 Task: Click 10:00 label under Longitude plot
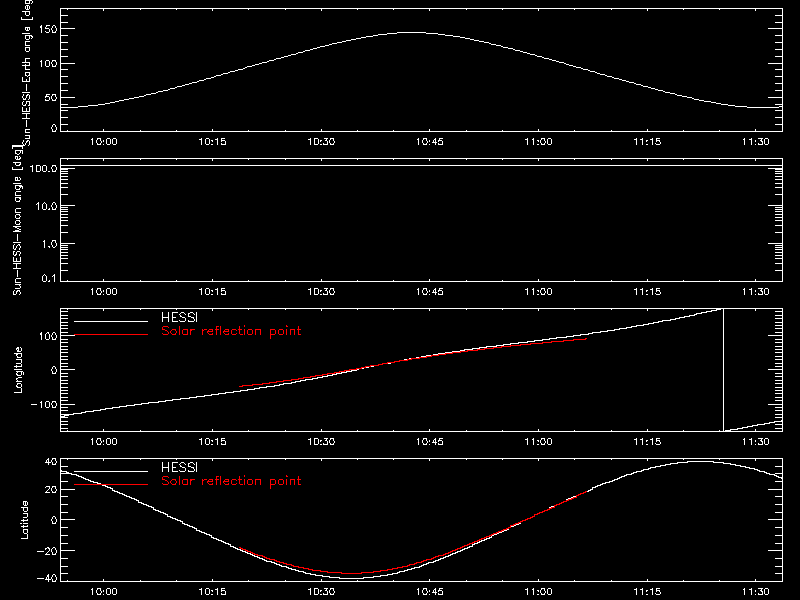pos(104,442)
